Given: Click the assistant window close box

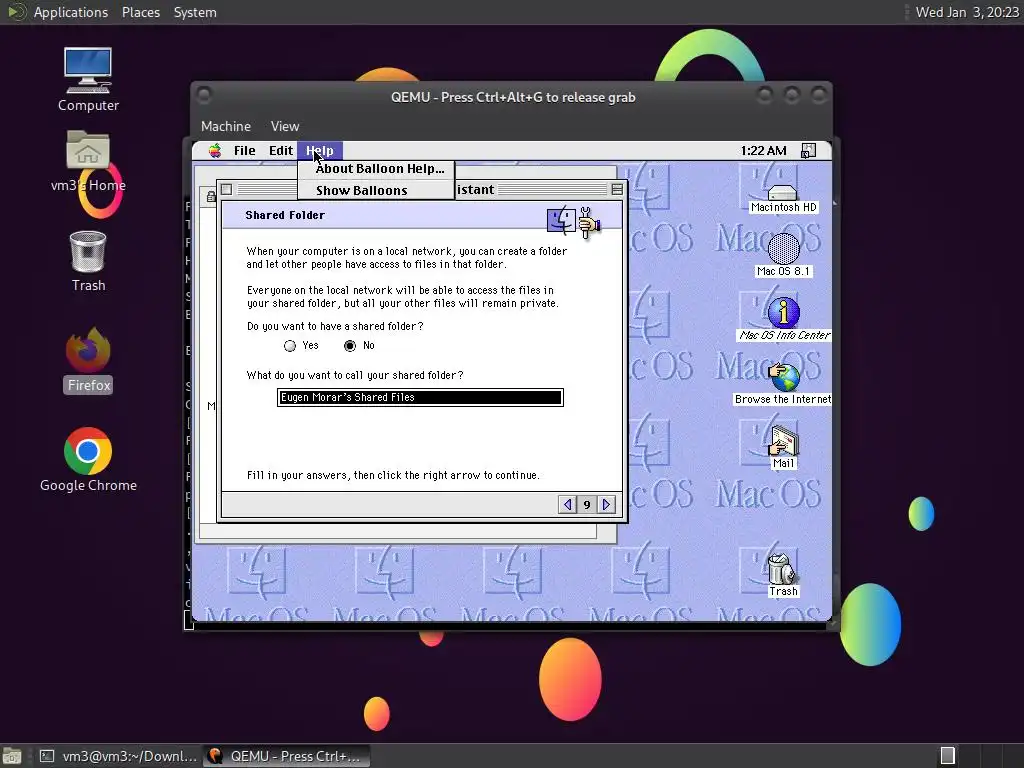Looking at the screenshot, I should point(227,189).
